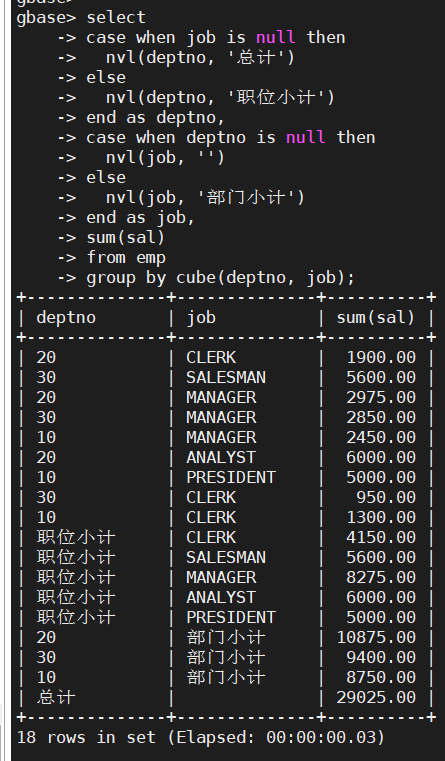
Task: Click 部门小计 in the 8750.00 row
Action: click(226, 677)
